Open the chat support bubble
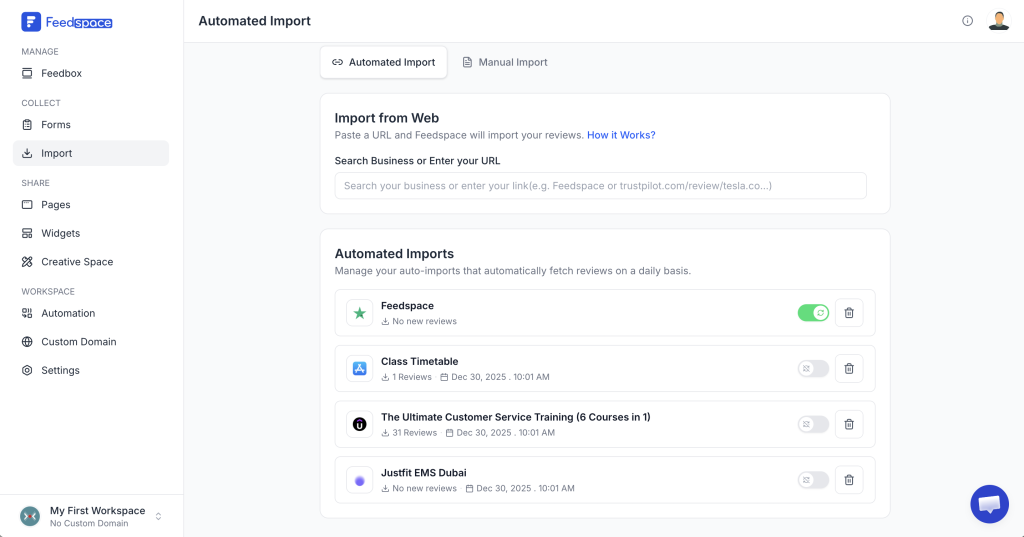 tap(989, 504)
